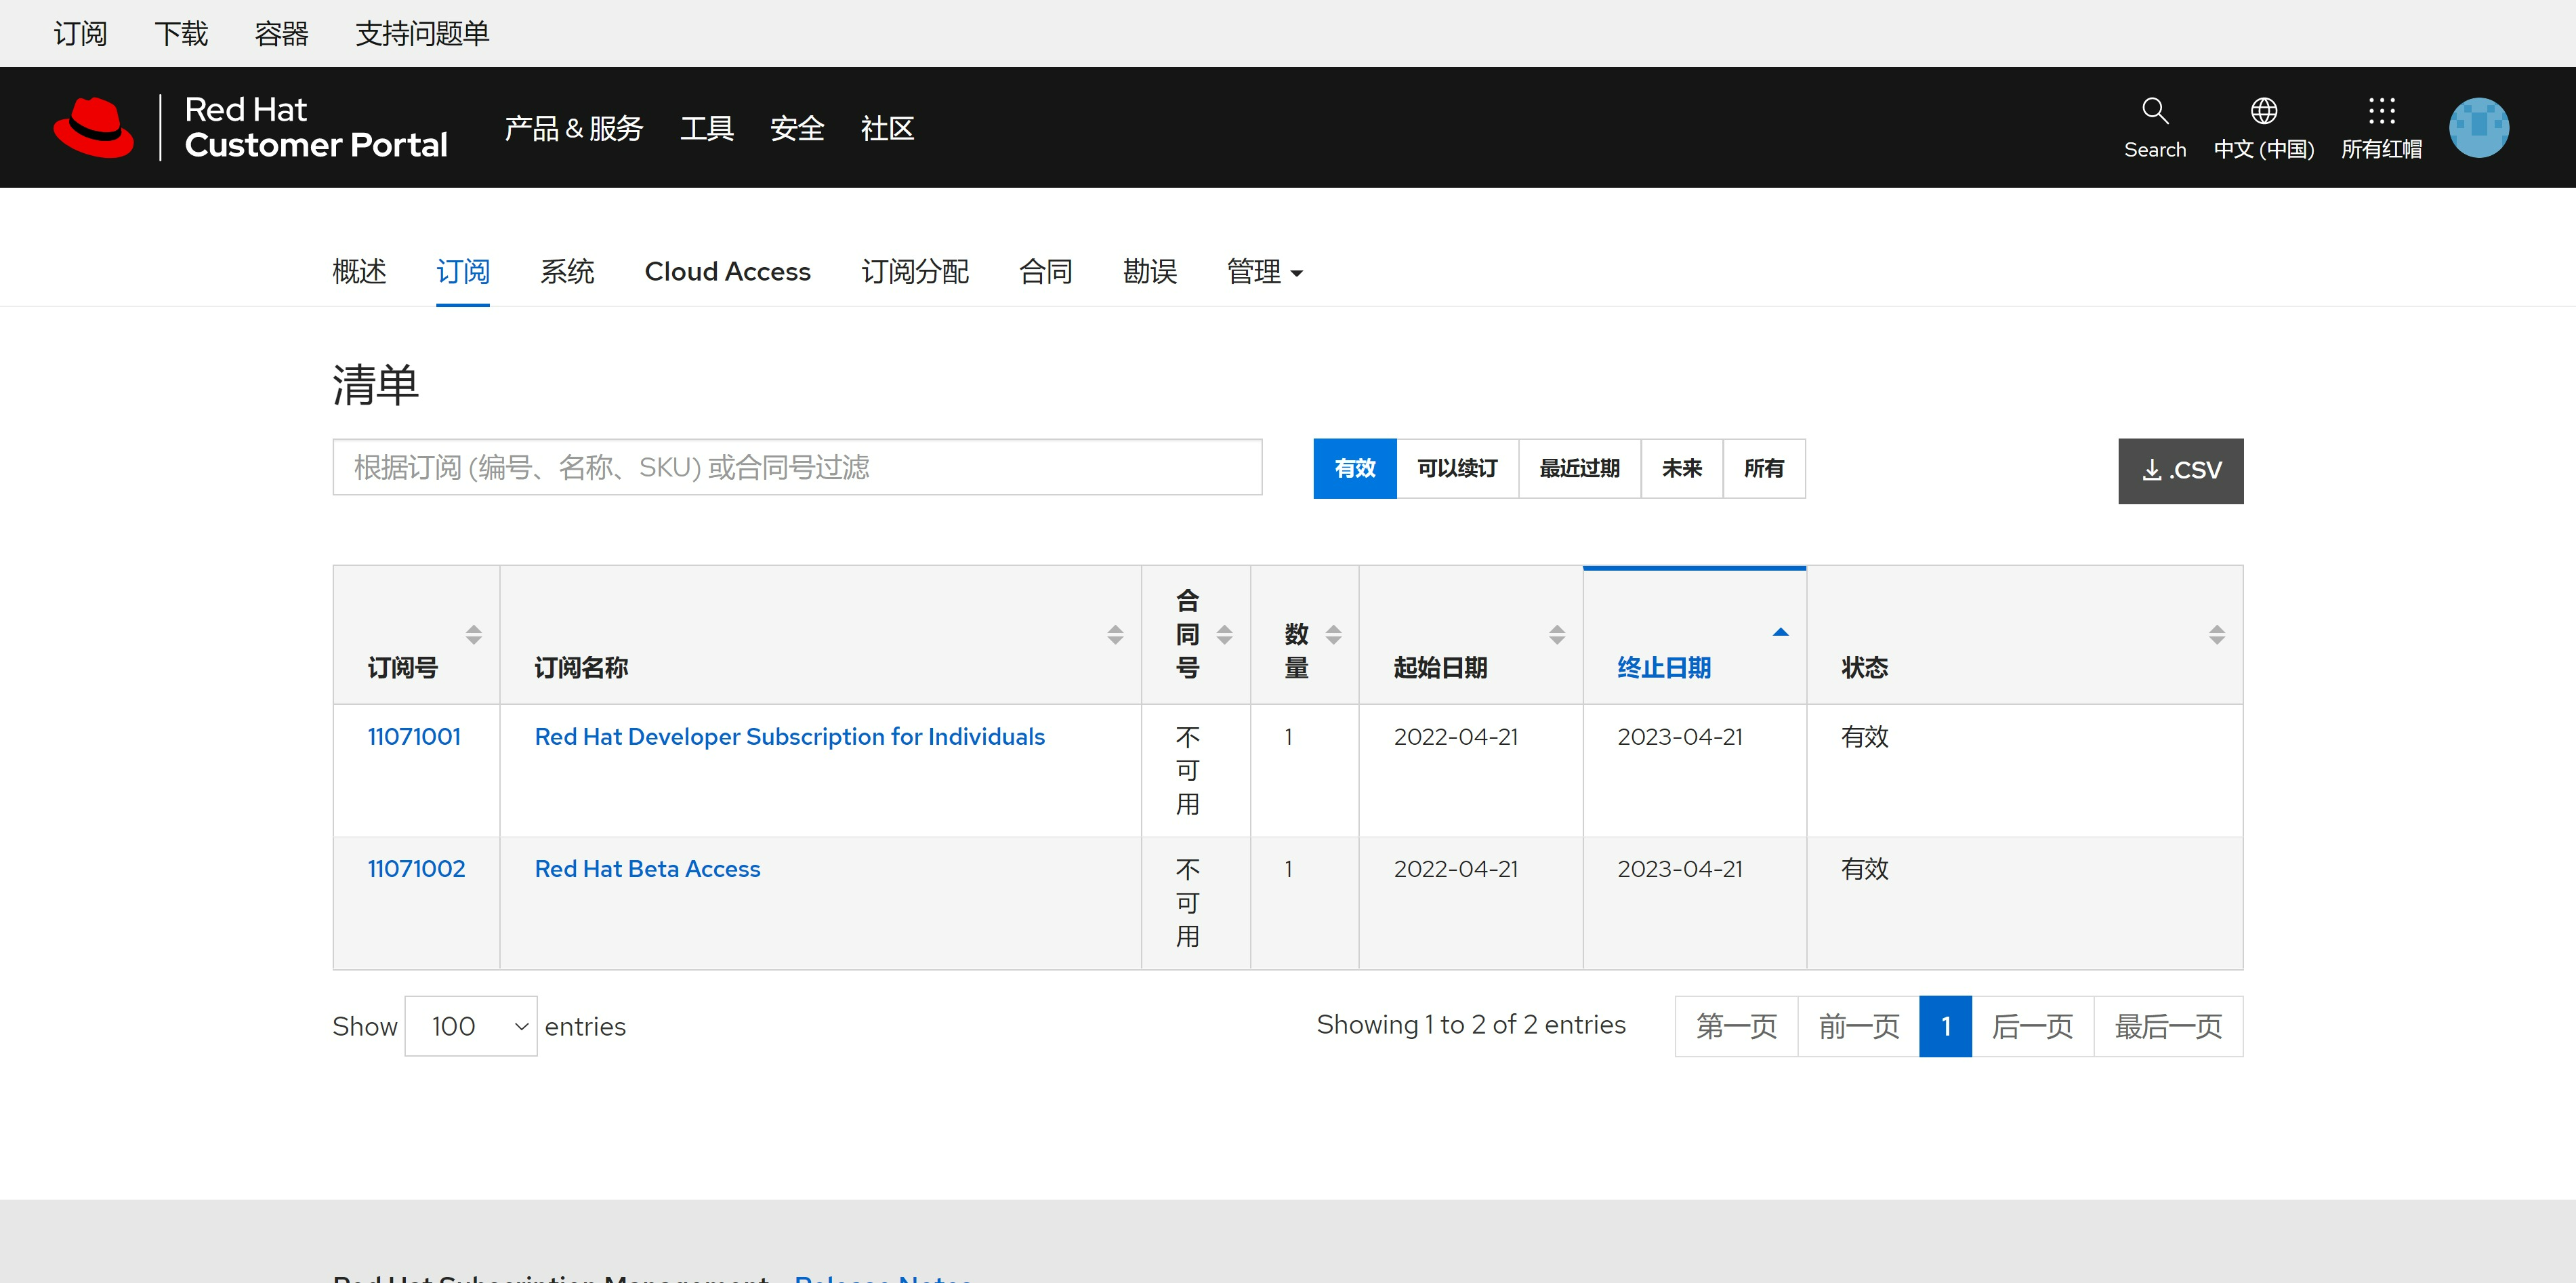The width and height of the screenshot is (2576, 1283).
Task: Open the Show 100 entries dropdown
Action: [x=471, y=1026]
